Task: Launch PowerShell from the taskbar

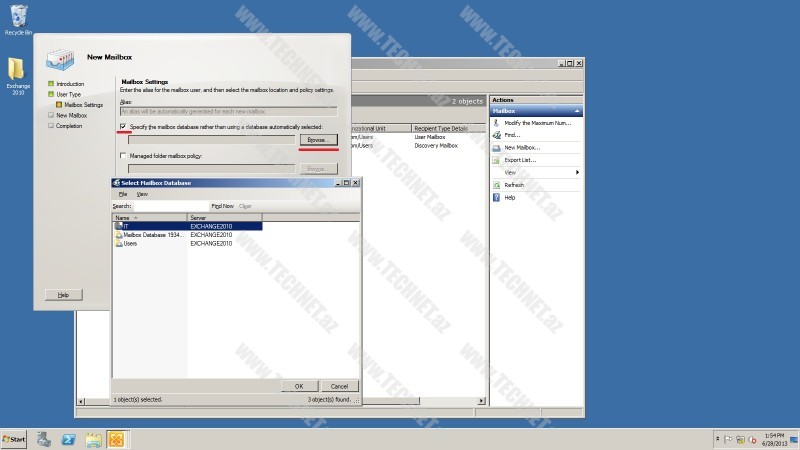Action: click(68, 439)
